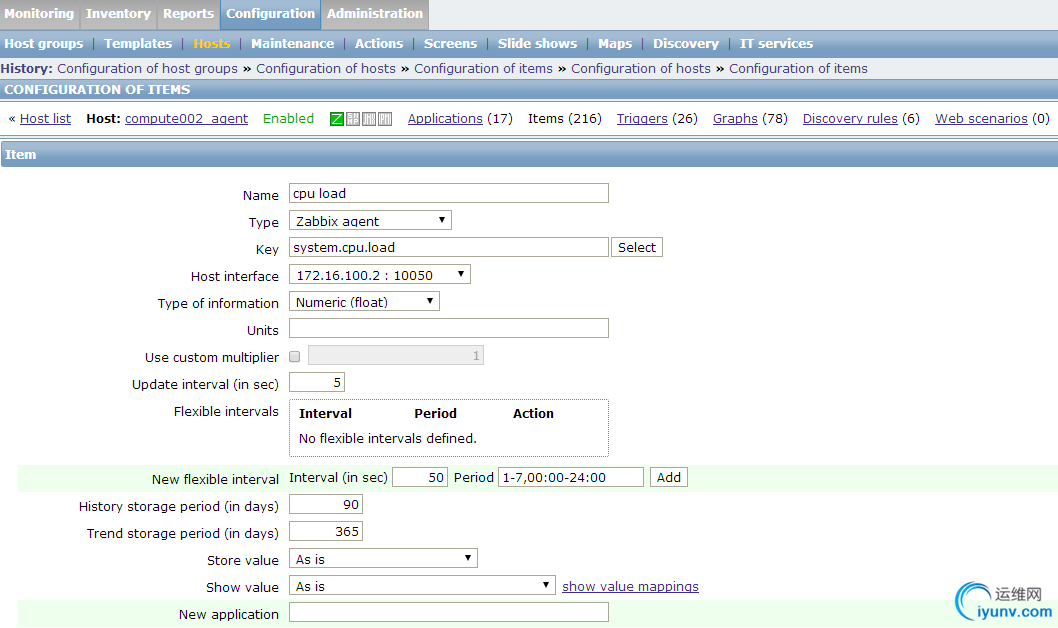This screenshot has height=628, width=1058.
Task: Select the Hosts submenu item
Action: (212, 44)
